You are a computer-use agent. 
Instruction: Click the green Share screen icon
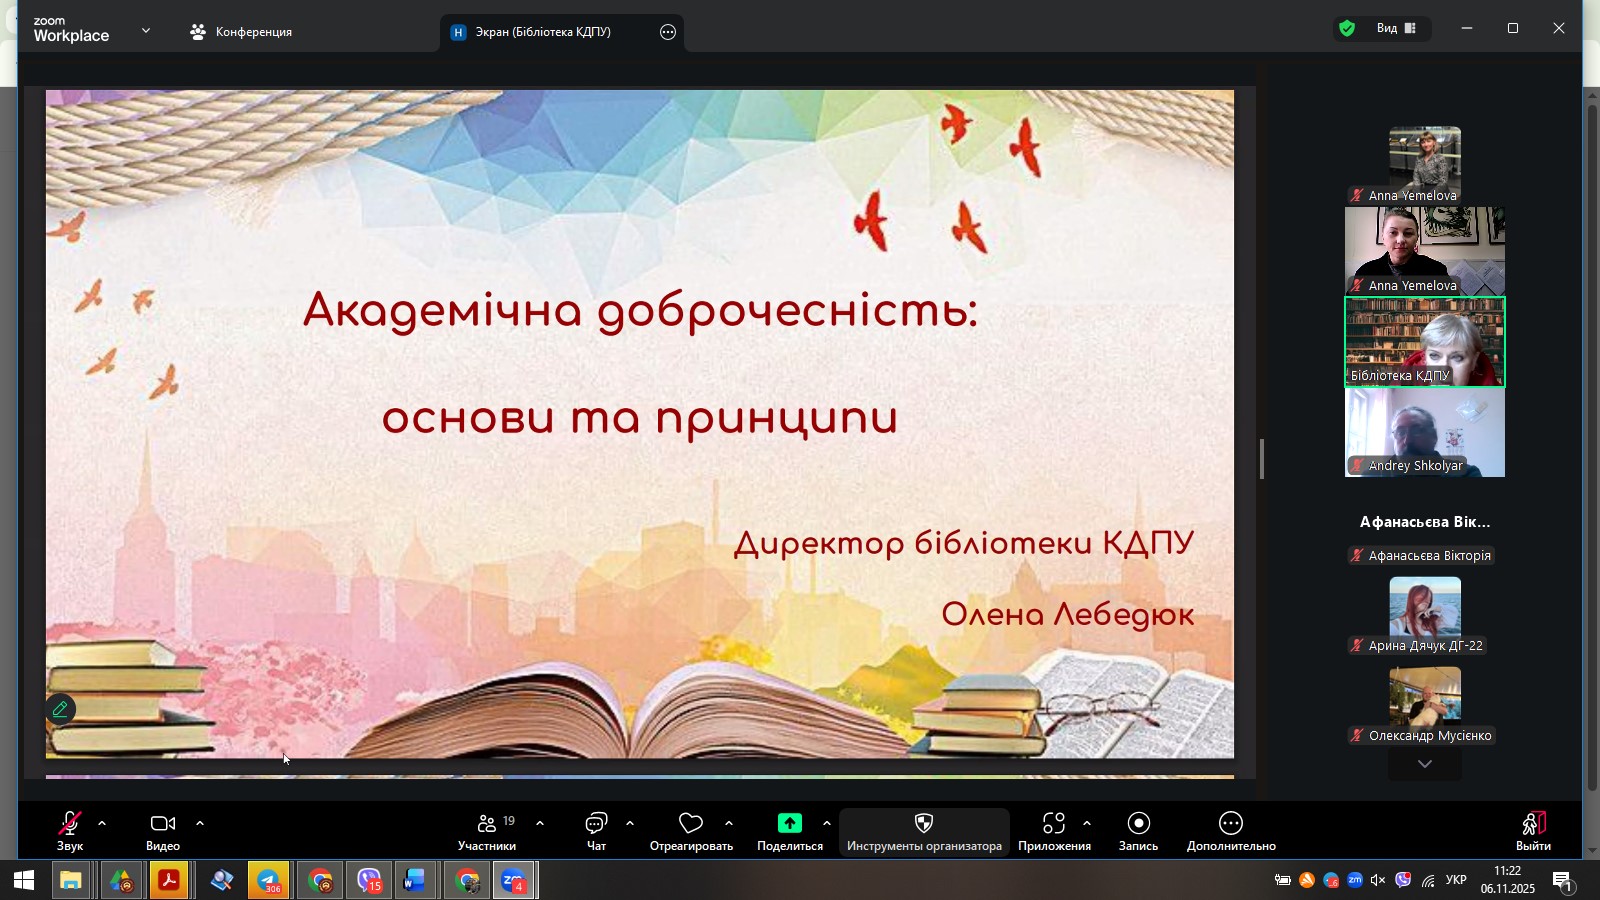point(789,823)
